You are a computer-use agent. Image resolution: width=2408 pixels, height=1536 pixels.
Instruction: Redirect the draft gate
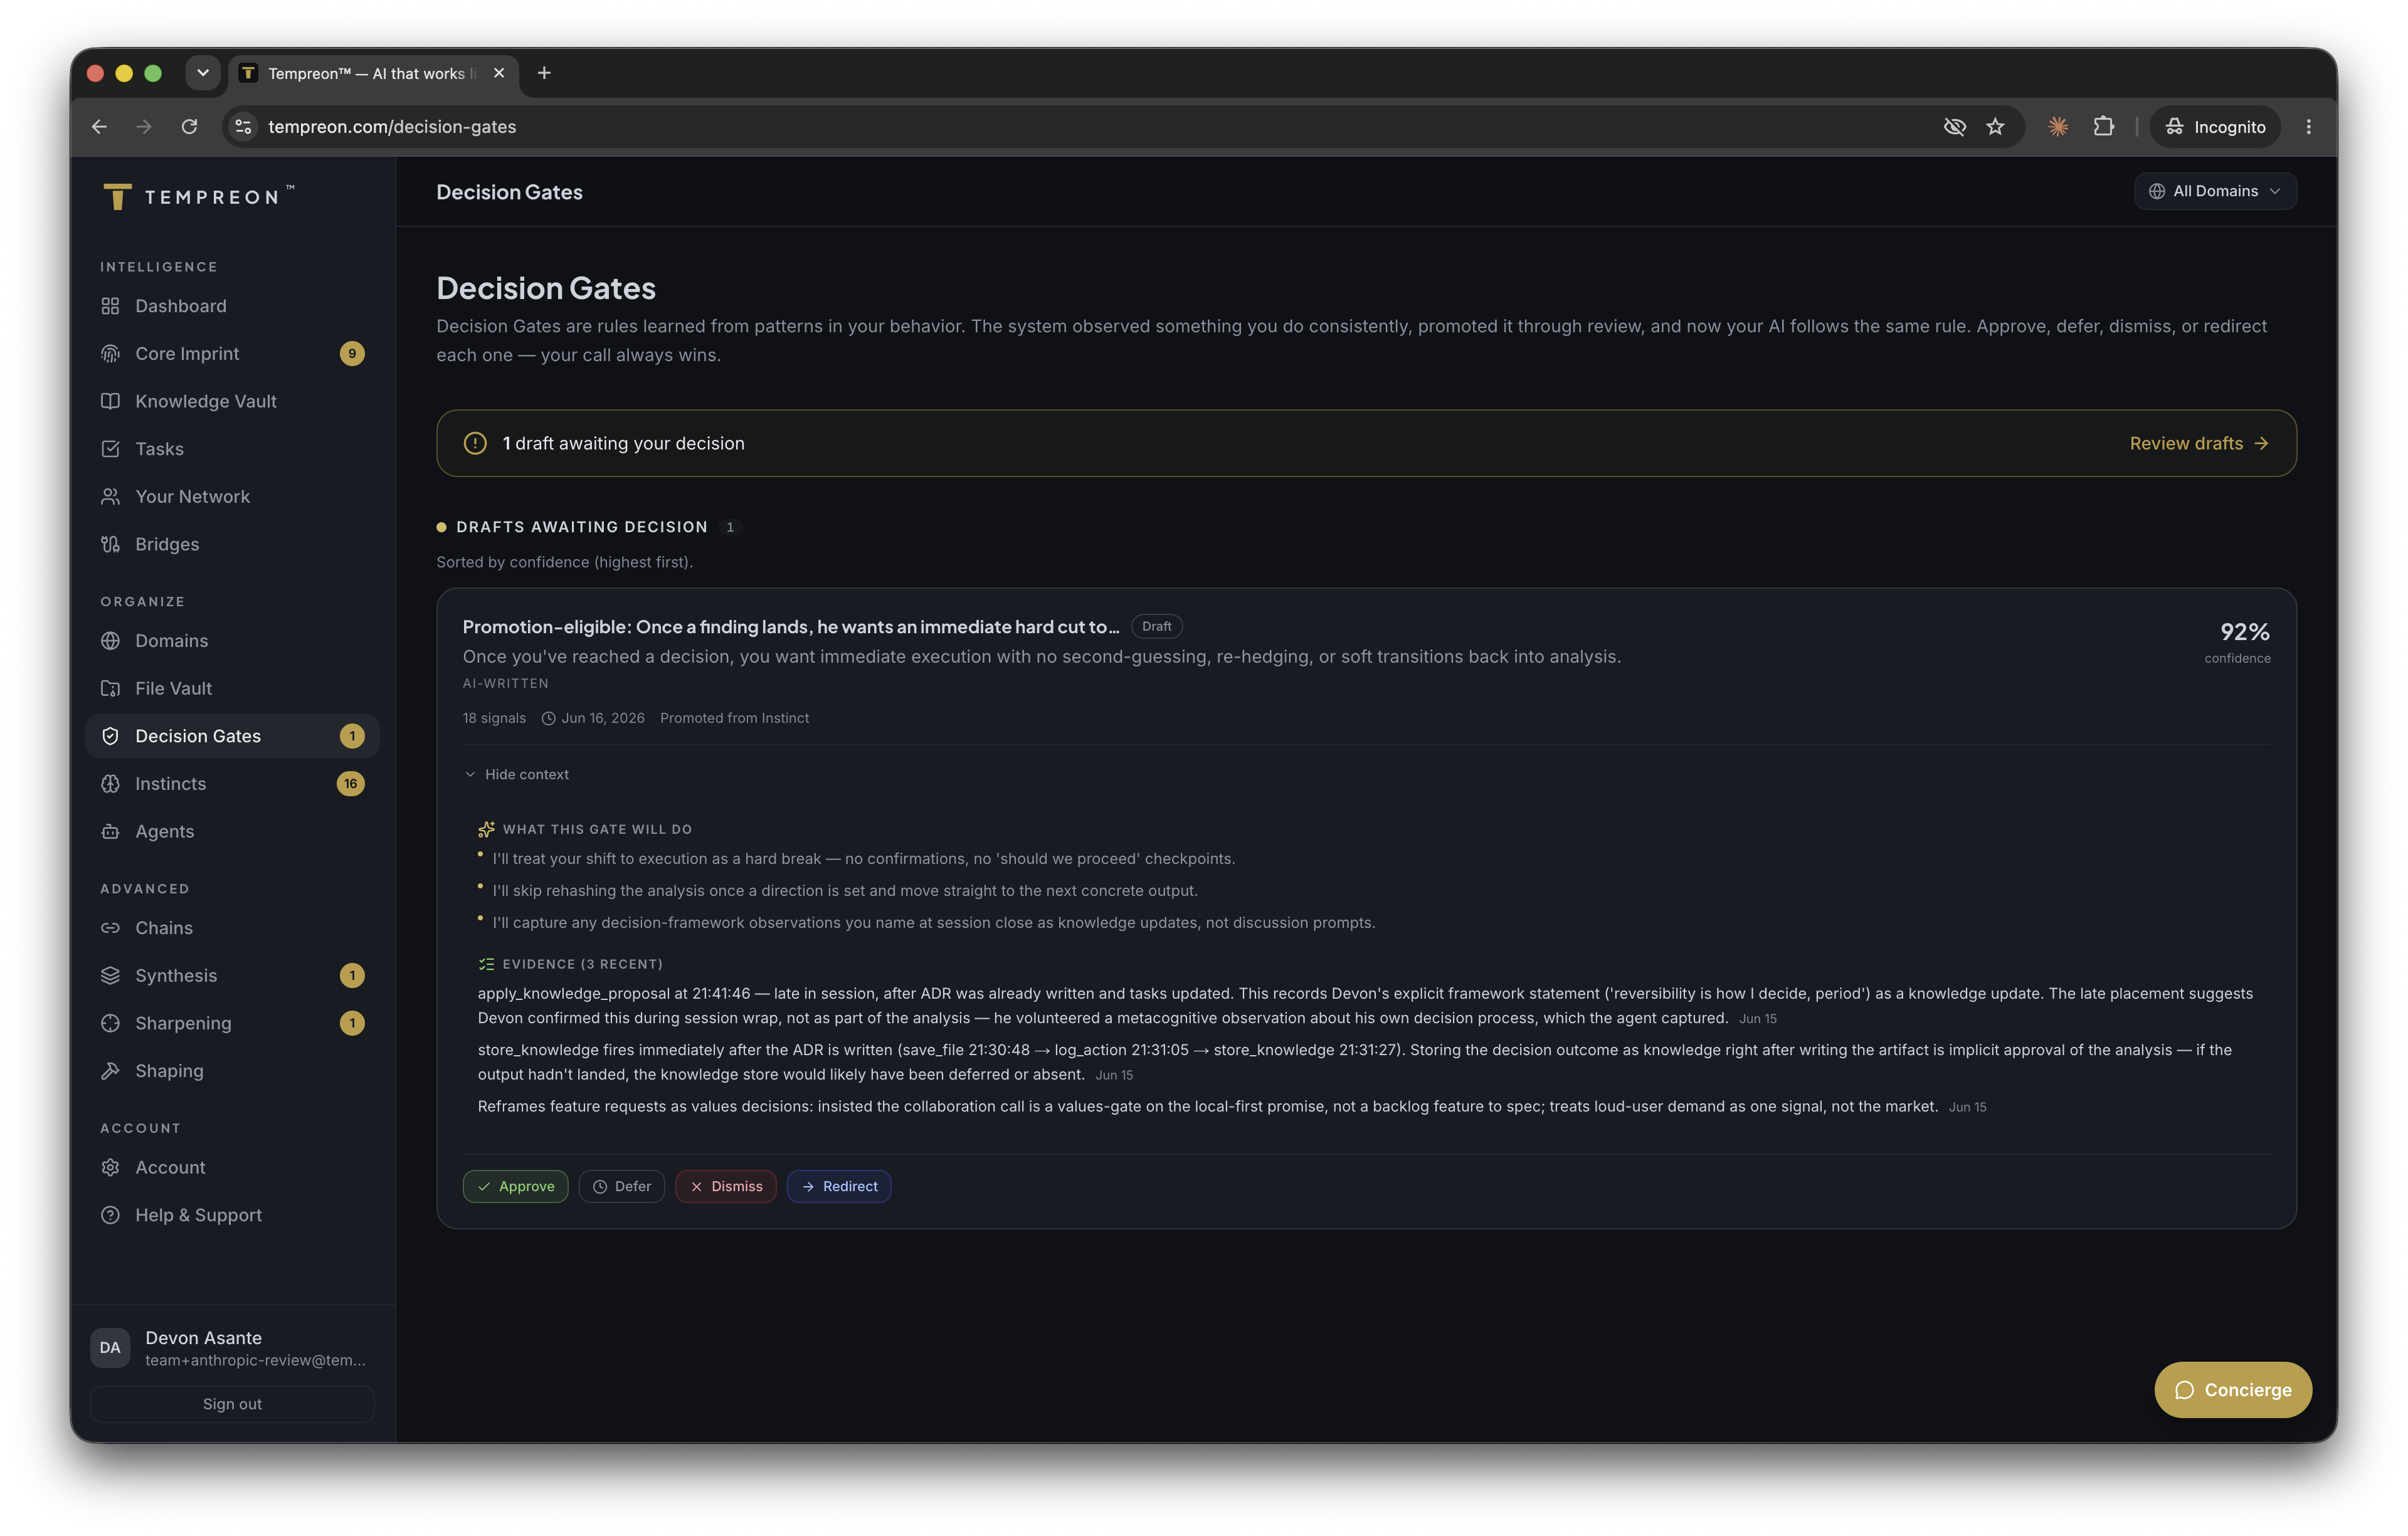point(838,1187)
